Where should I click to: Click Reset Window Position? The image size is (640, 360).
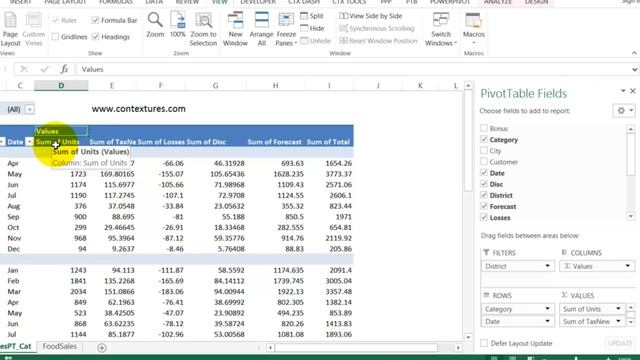[x=378, y=41]
